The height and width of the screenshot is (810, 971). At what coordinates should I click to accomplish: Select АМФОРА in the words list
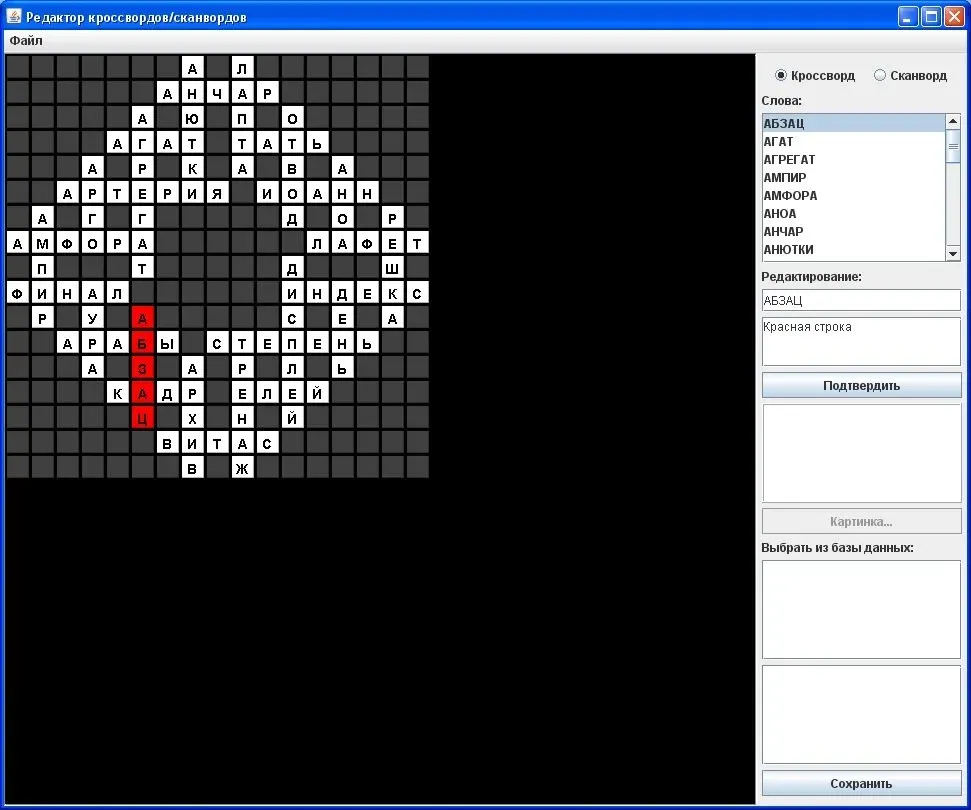coord(790,196)
